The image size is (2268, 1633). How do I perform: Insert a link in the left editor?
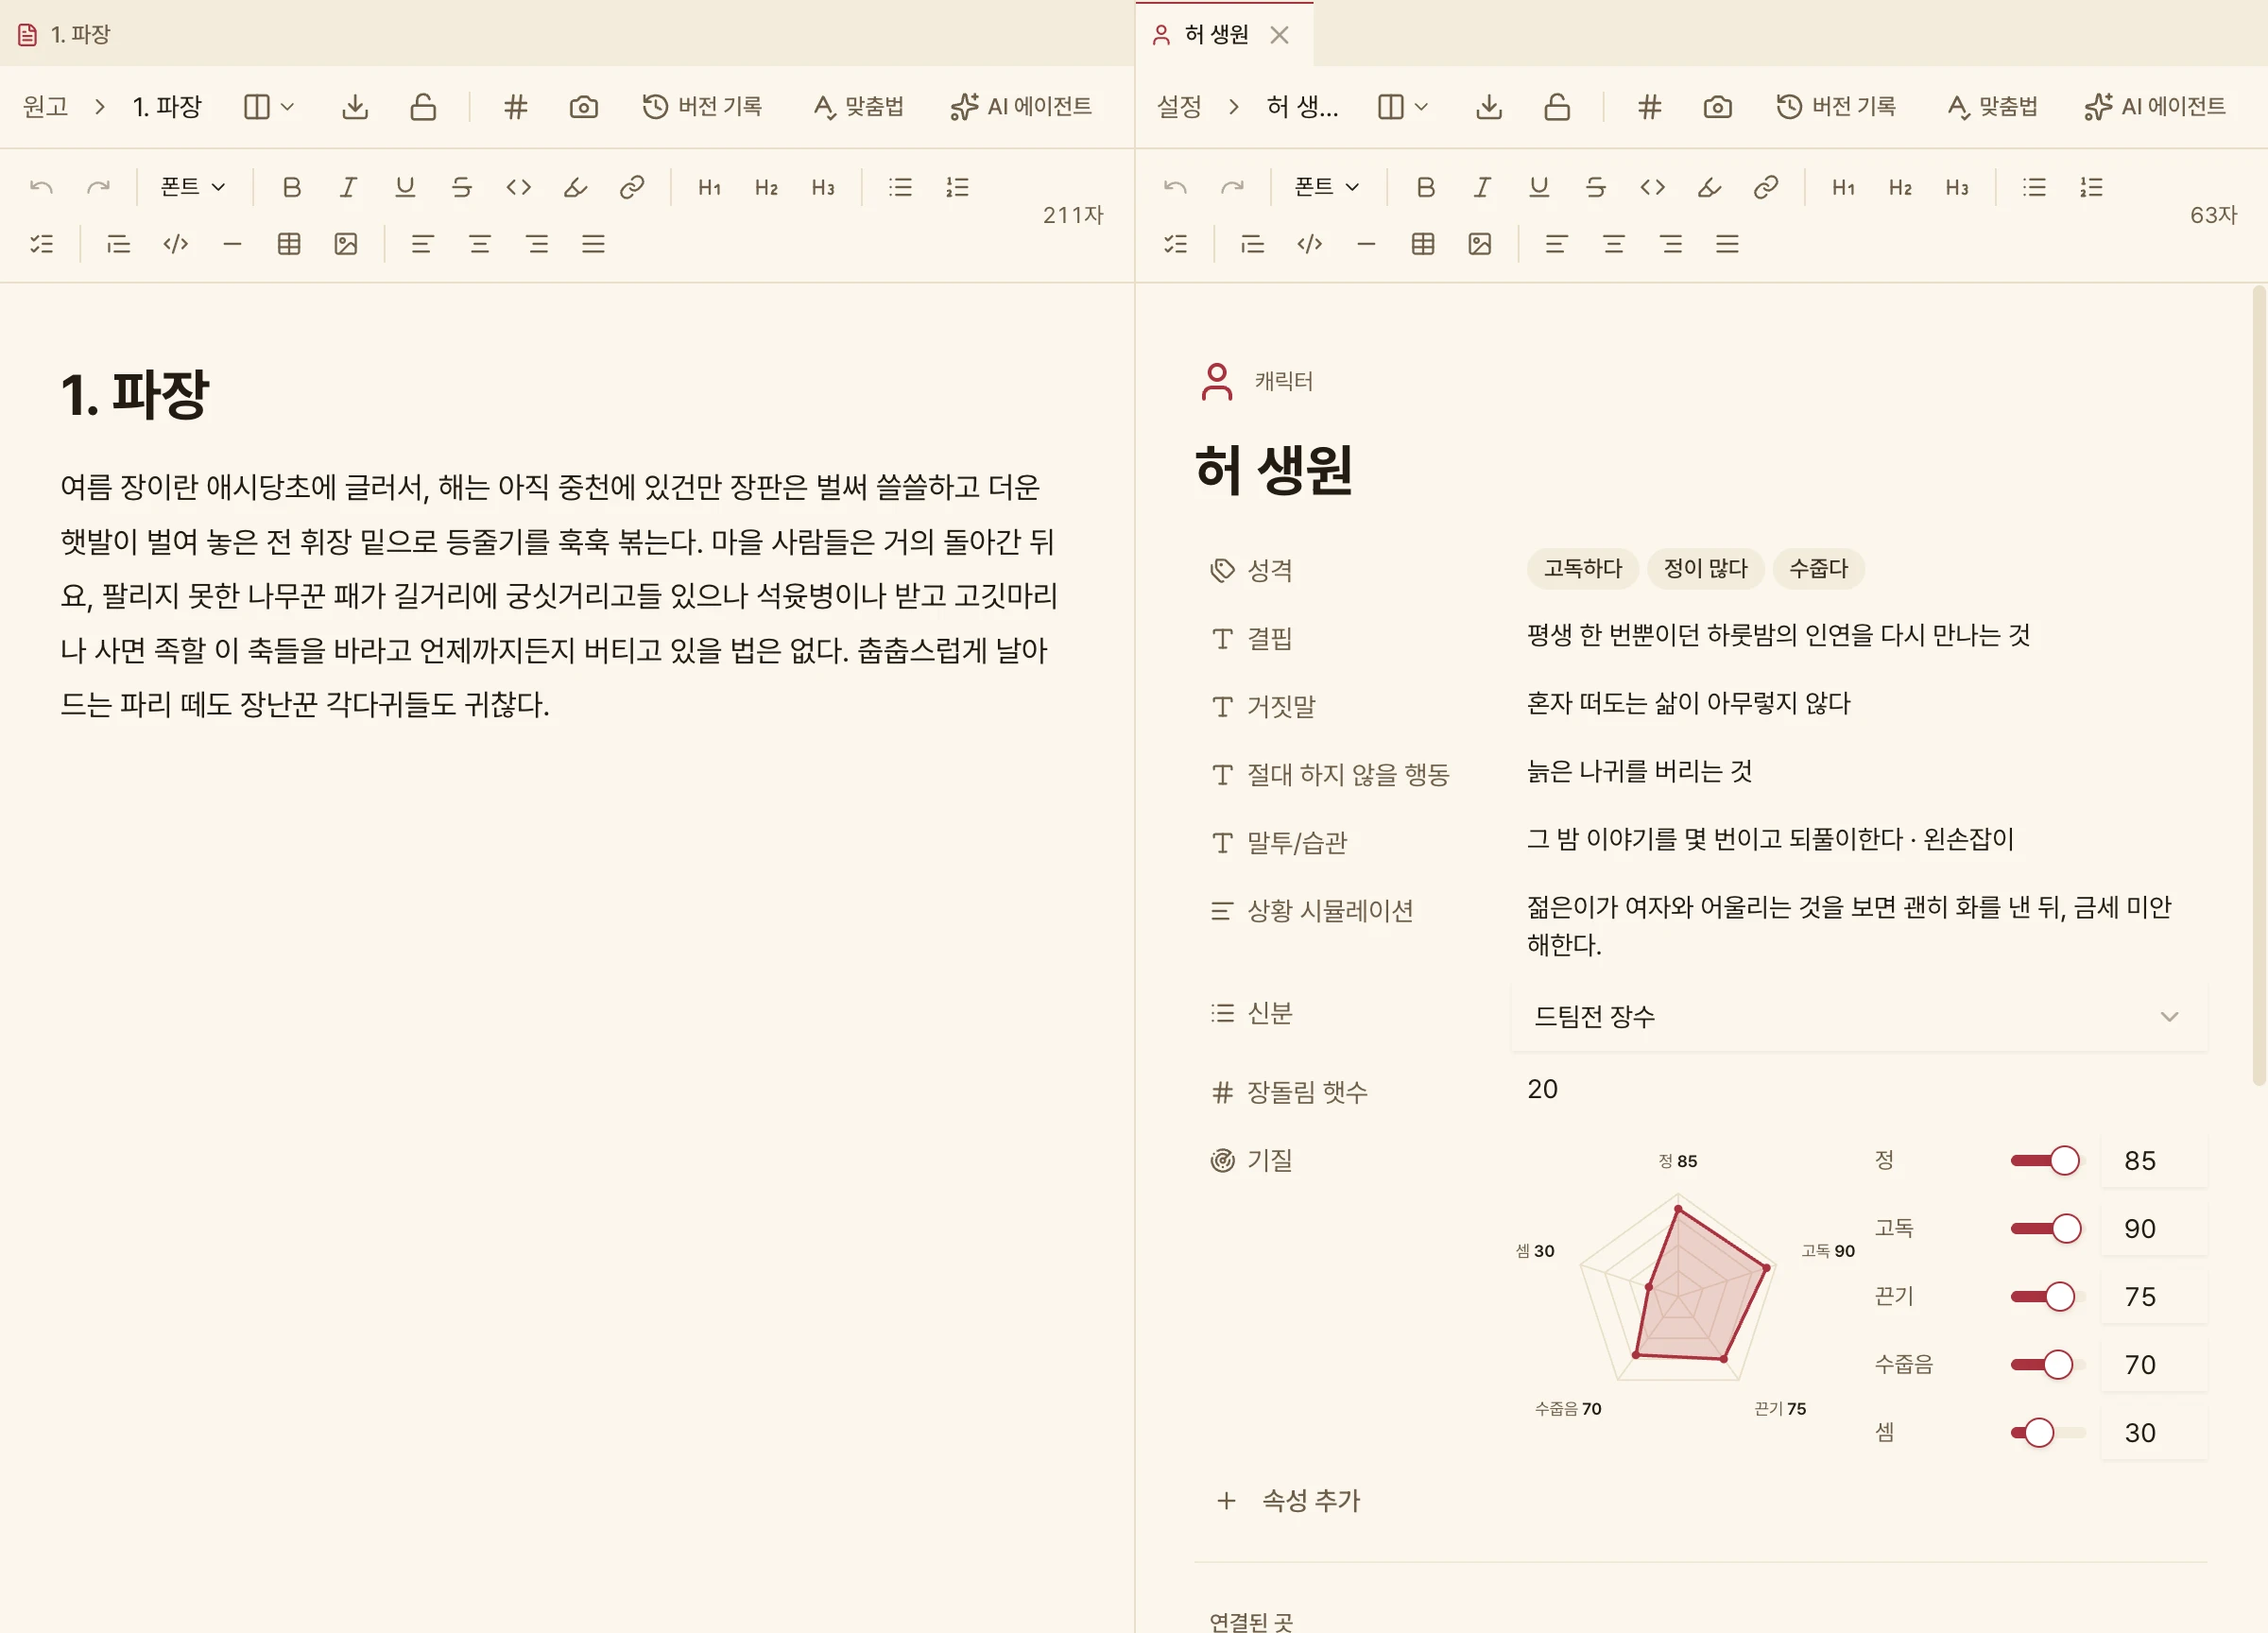[x=631, y=187]
